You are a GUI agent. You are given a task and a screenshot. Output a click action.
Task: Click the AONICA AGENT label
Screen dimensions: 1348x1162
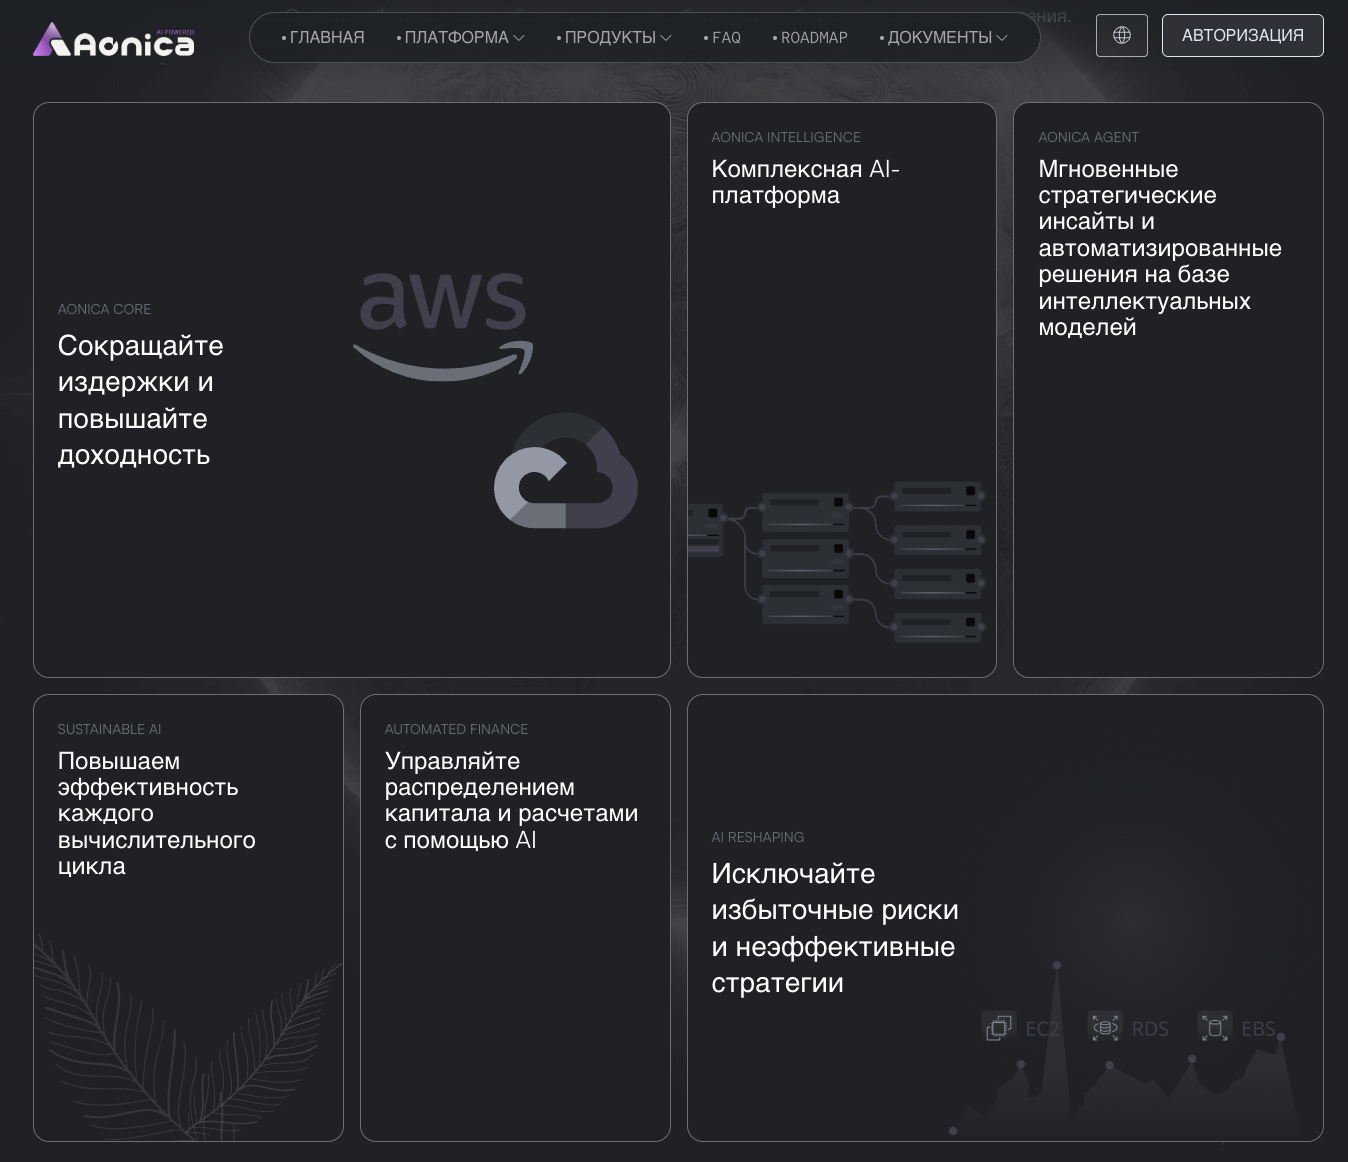[x=1088, y=137]
